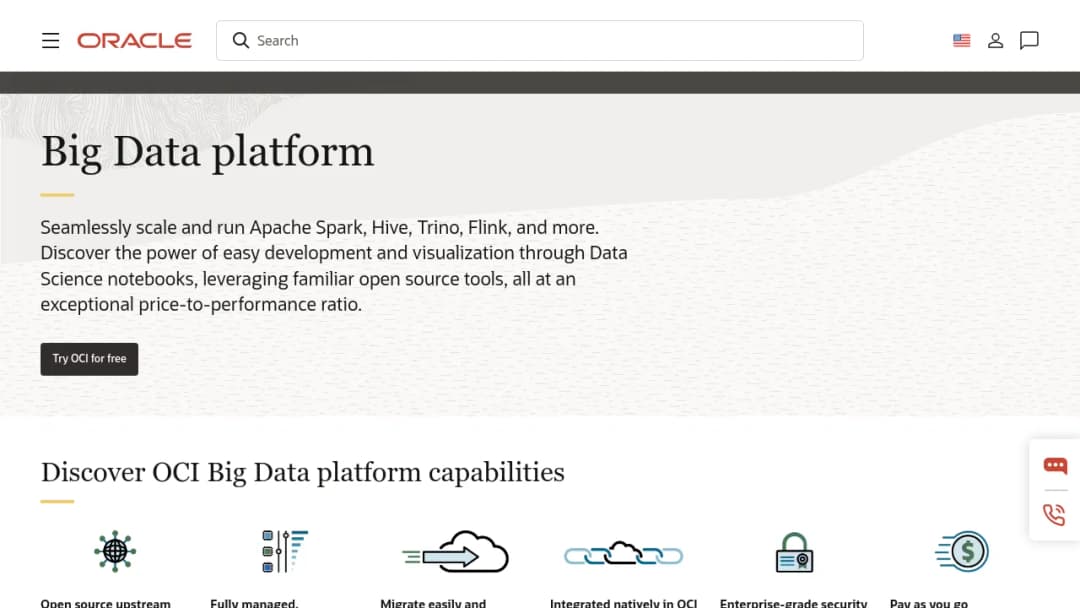Select the Enterprise-grade security label
1080x608 pixels.
793,603
